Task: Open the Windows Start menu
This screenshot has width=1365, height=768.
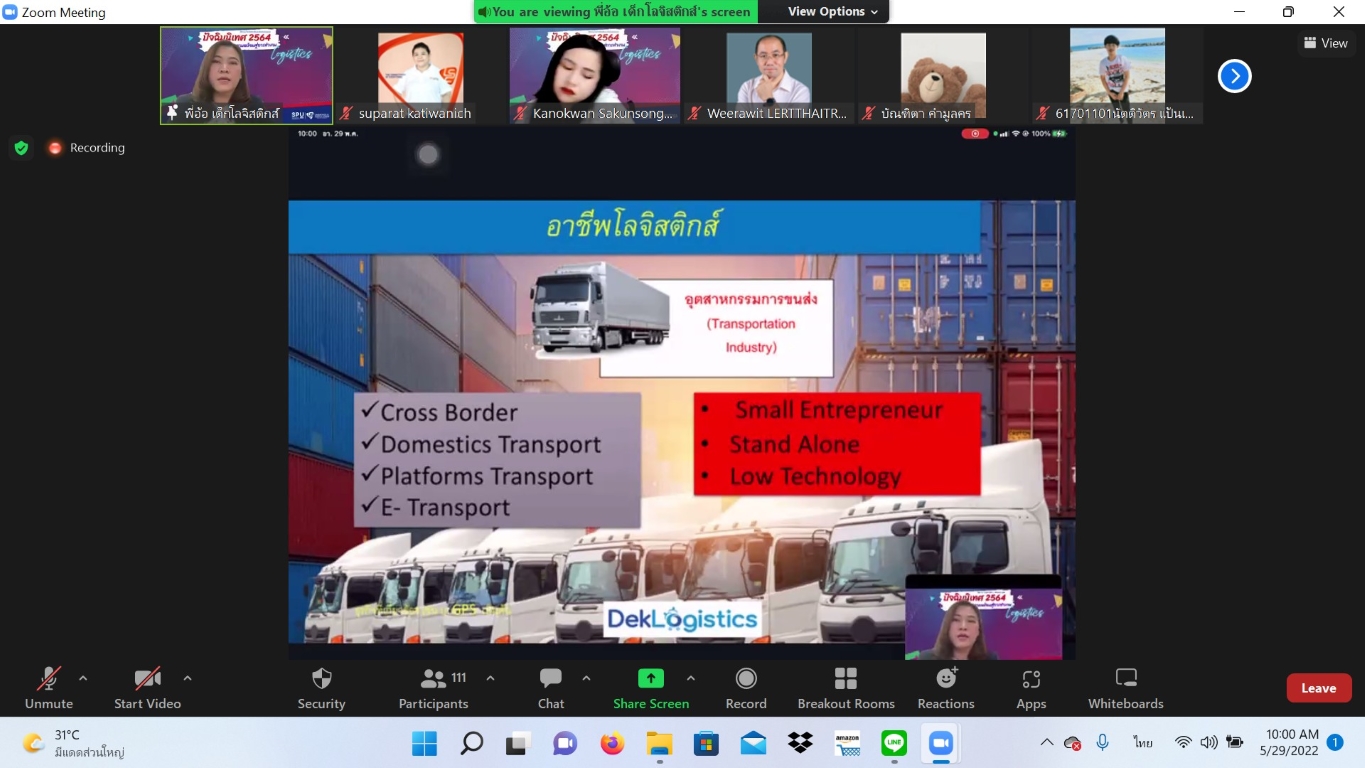Action: (425, 743)
